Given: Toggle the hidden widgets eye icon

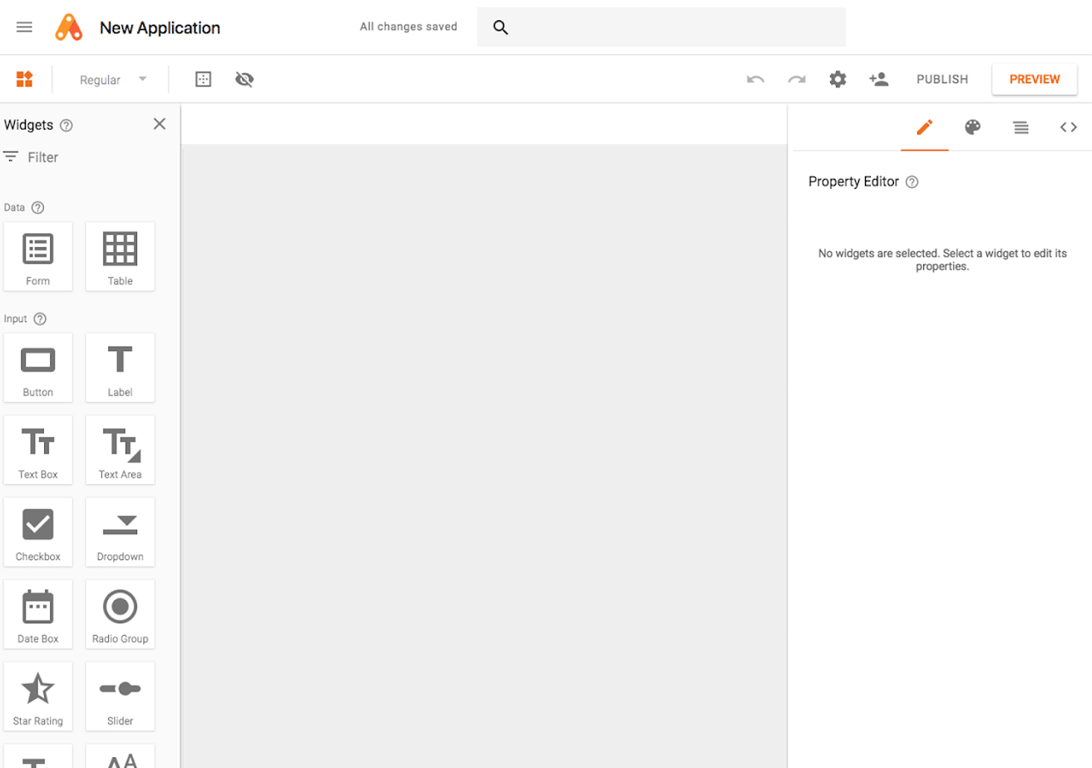Looking at the screenshot, I should [x=244, y=79].
